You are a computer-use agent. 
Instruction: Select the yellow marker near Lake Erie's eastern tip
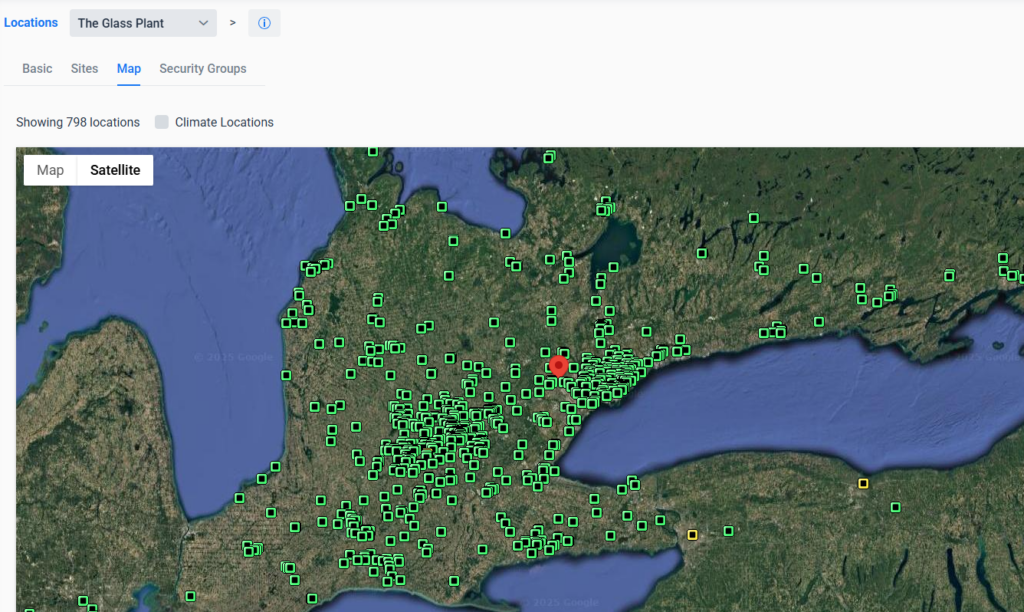[692, 535]
